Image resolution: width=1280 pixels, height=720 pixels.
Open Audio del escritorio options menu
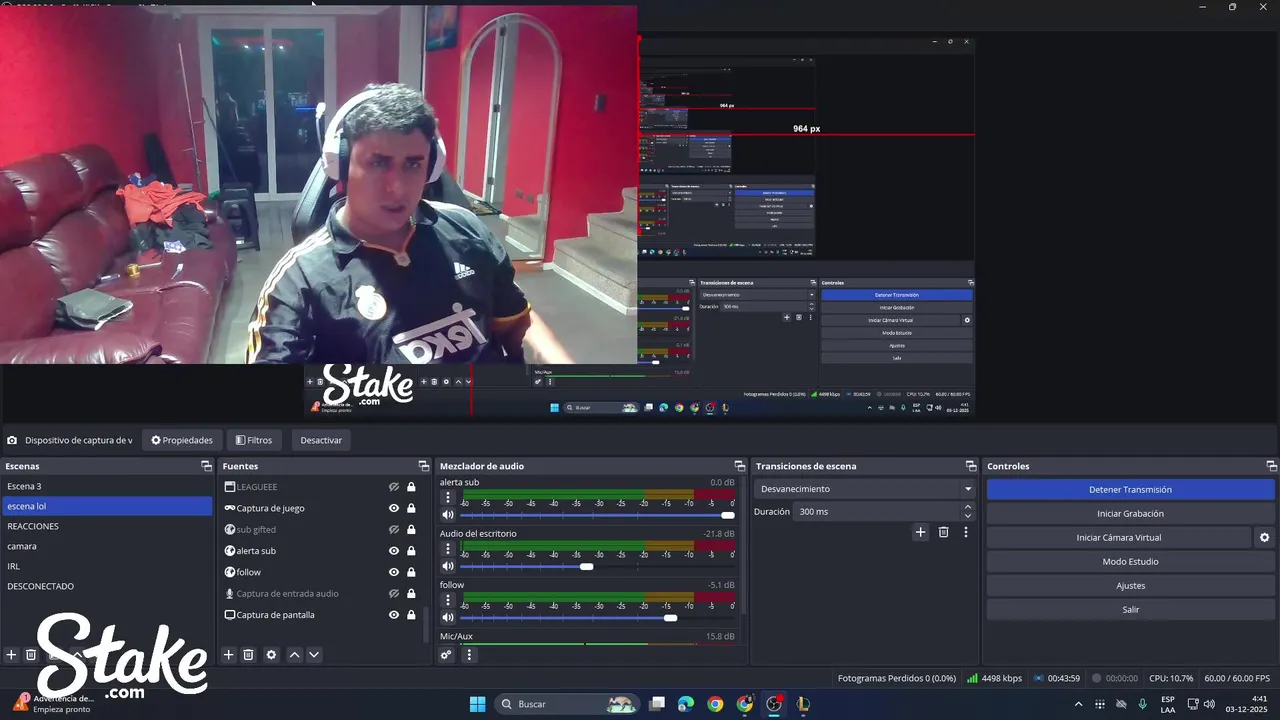[448, 549]
